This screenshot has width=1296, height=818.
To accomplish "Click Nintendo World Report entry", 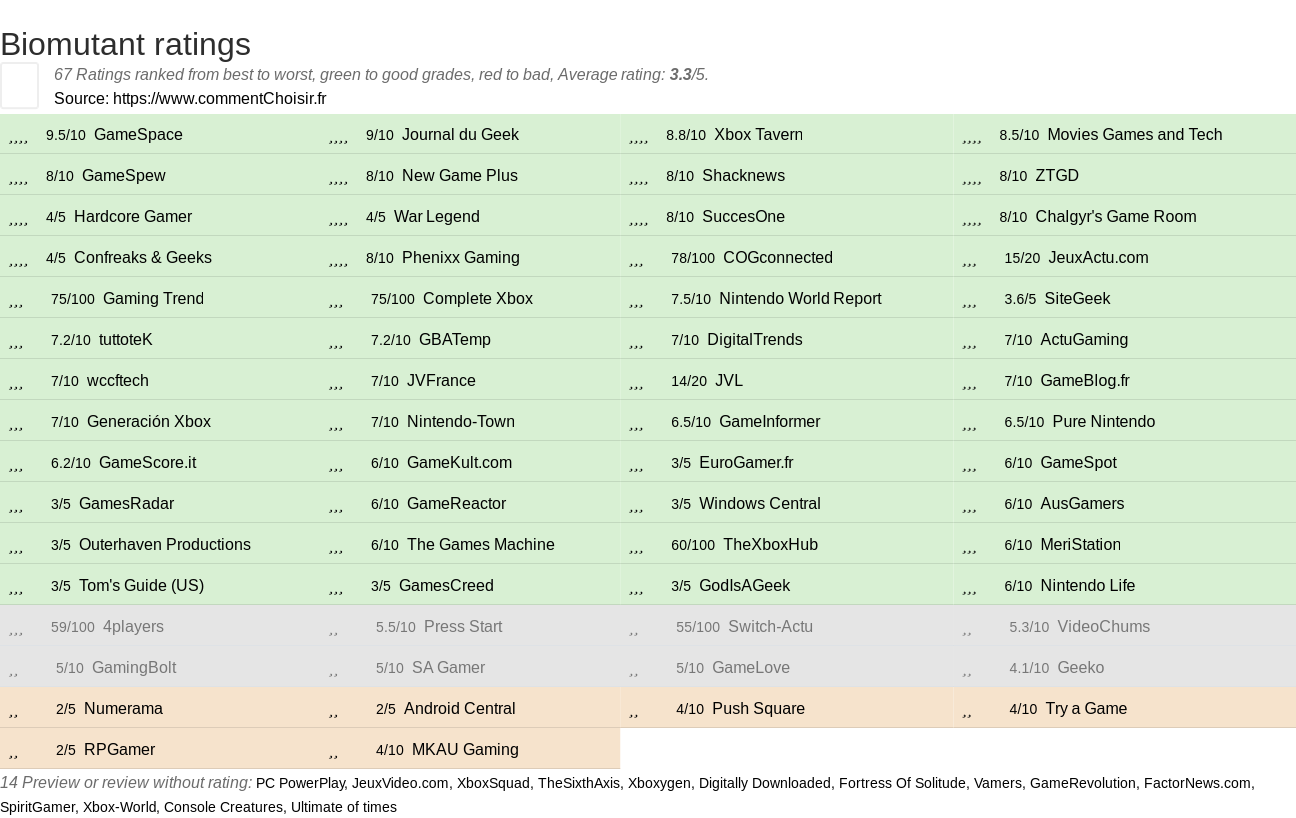I will click(800, 298).
